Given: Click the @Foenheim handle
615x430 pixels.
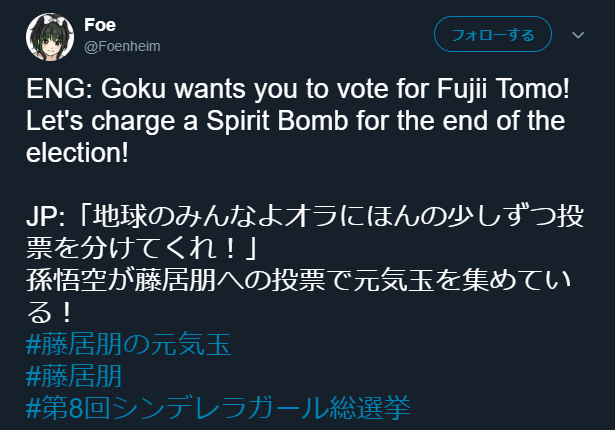Looking at the screenshot, I should point(122,46).
